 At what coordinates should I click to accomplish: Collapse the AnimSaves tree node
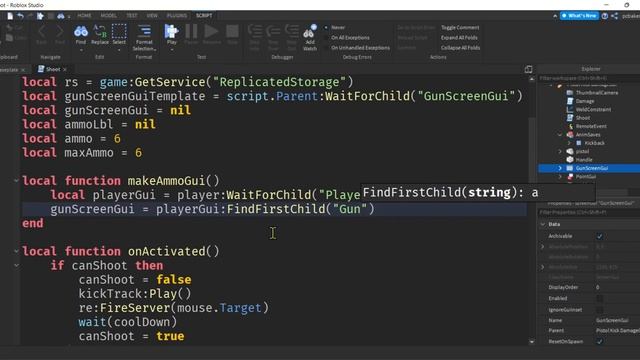point(560,135)
